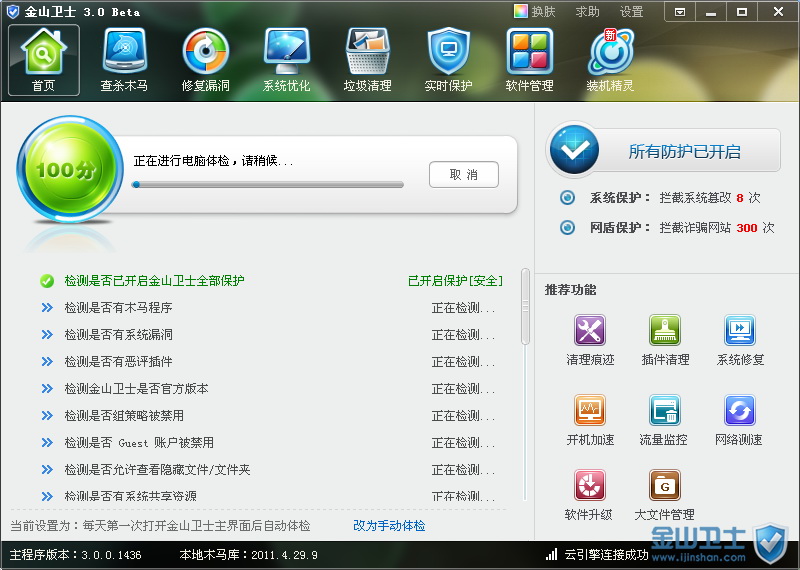Click the red count 300
800x570 pixels.
click(746, 228)
